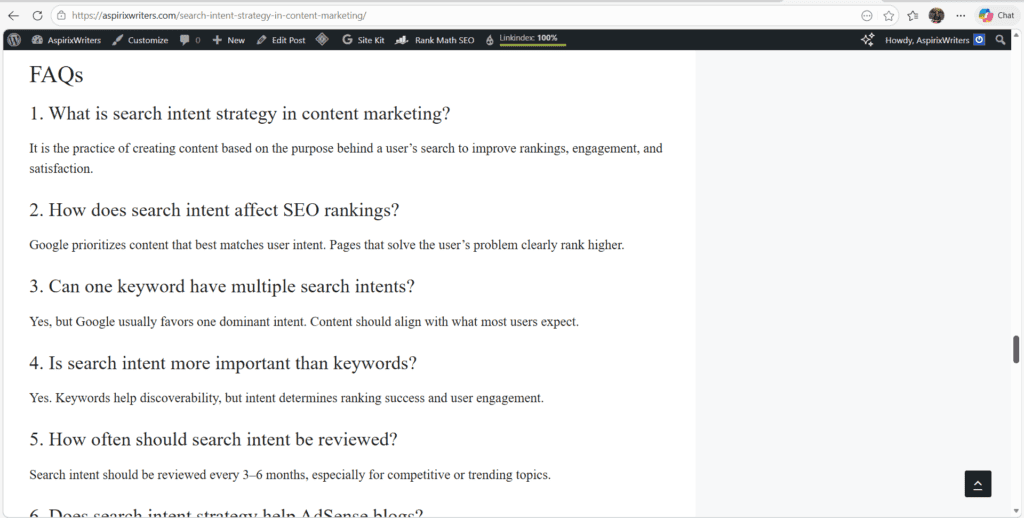Viewport: 1024px width, 518px height.
Task: Click the flame icon beside Linkindex
Action: (x=490, y=40)
